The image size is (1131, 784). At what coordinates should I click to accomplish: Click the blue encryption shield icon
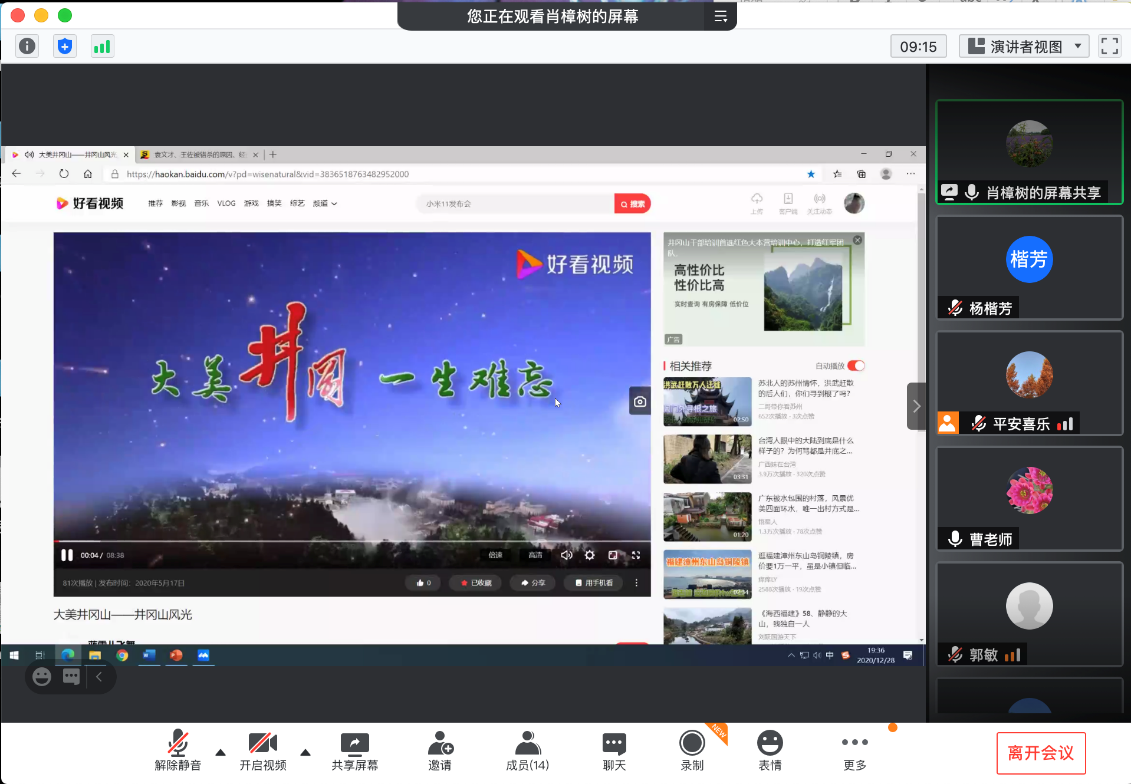click(65, 46)
